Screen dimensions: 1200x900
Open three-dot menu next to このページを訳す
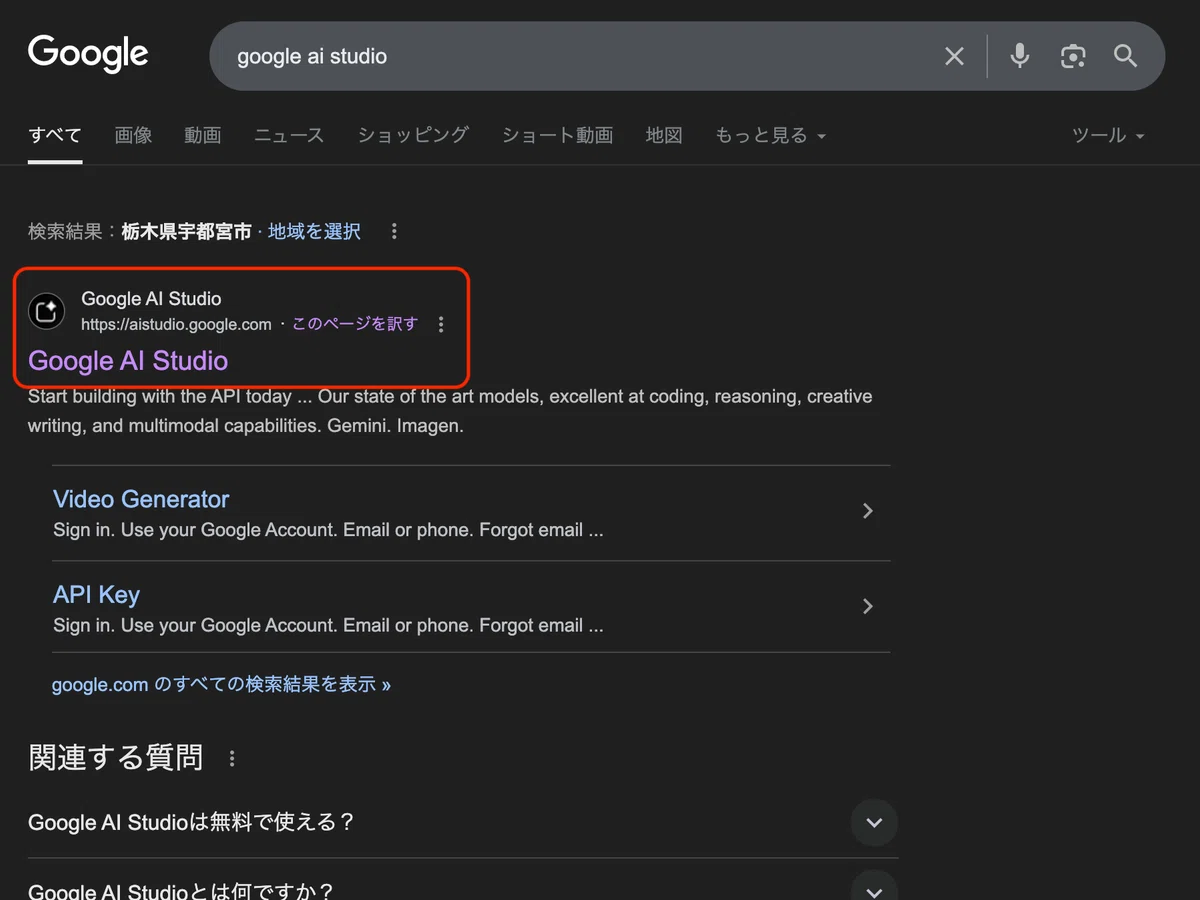pyautogui.click(x=441, y=324)
